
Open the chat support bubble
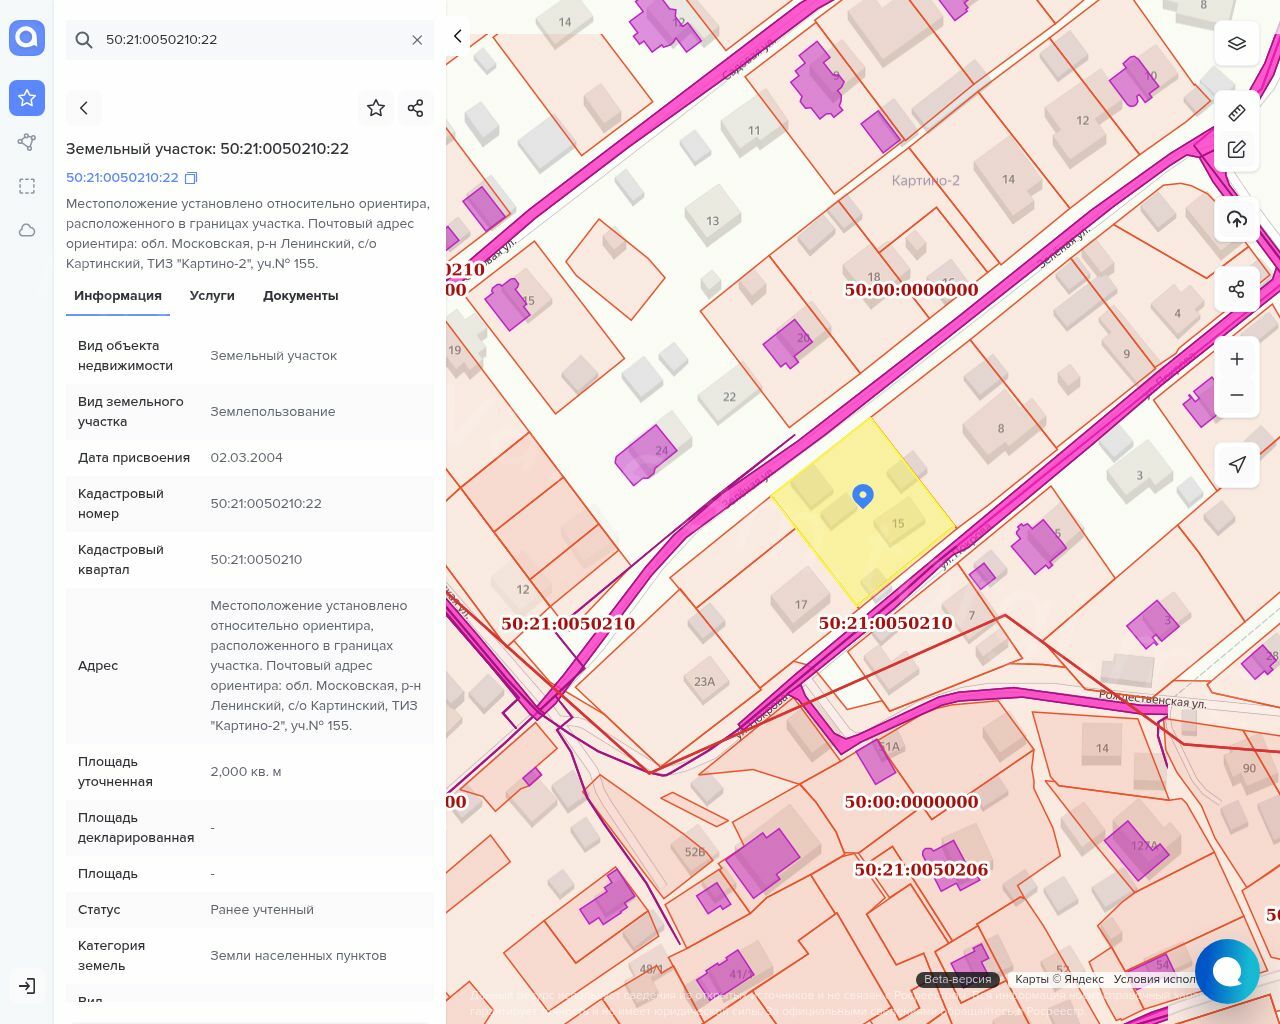click(x=1226, y=971)
